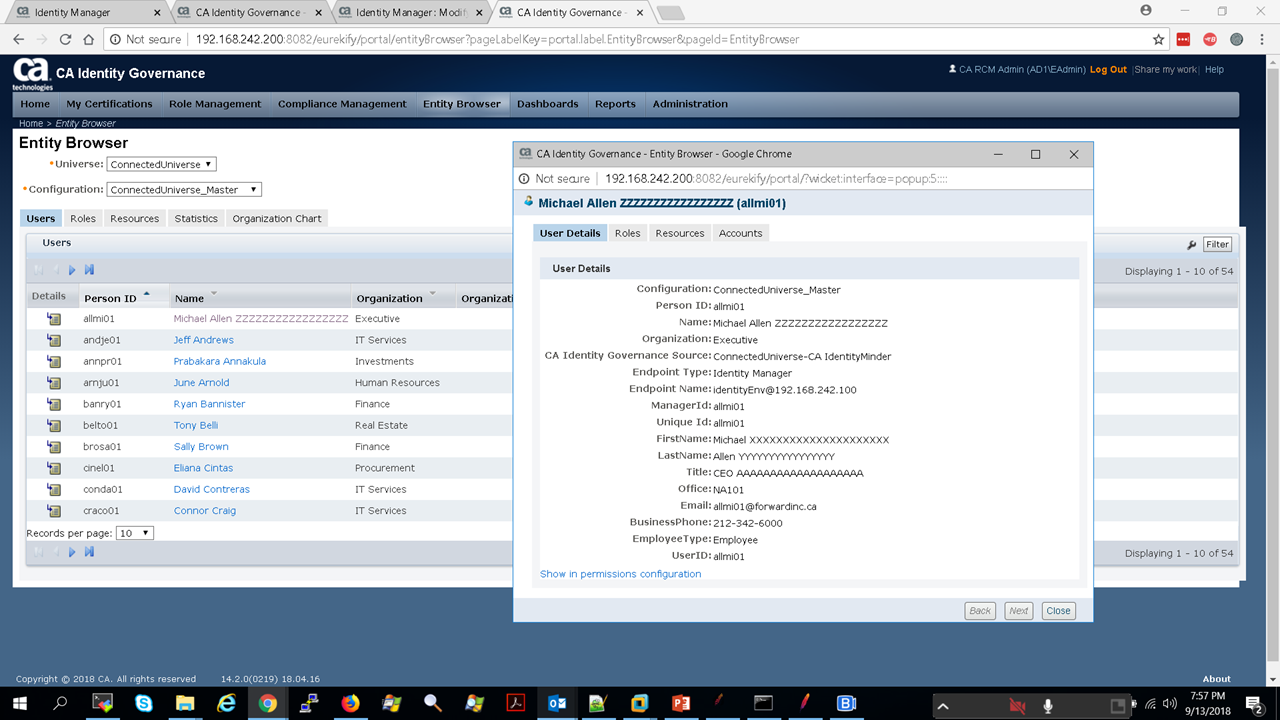This screenshot has height=720, width=1280.
Task: Open details icon for arnju01 row
Action: point(54,383)
